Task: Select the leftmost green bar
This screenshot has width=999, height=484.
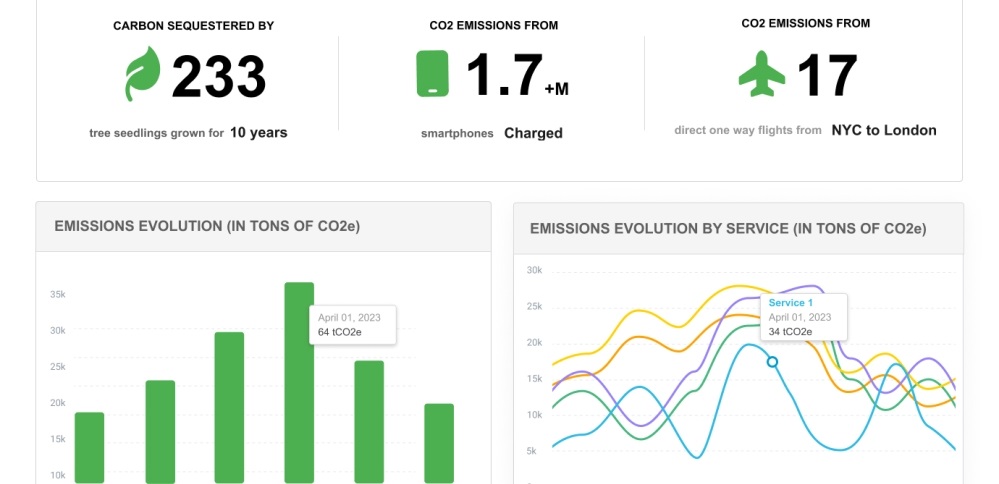Action: pos(89,448)
